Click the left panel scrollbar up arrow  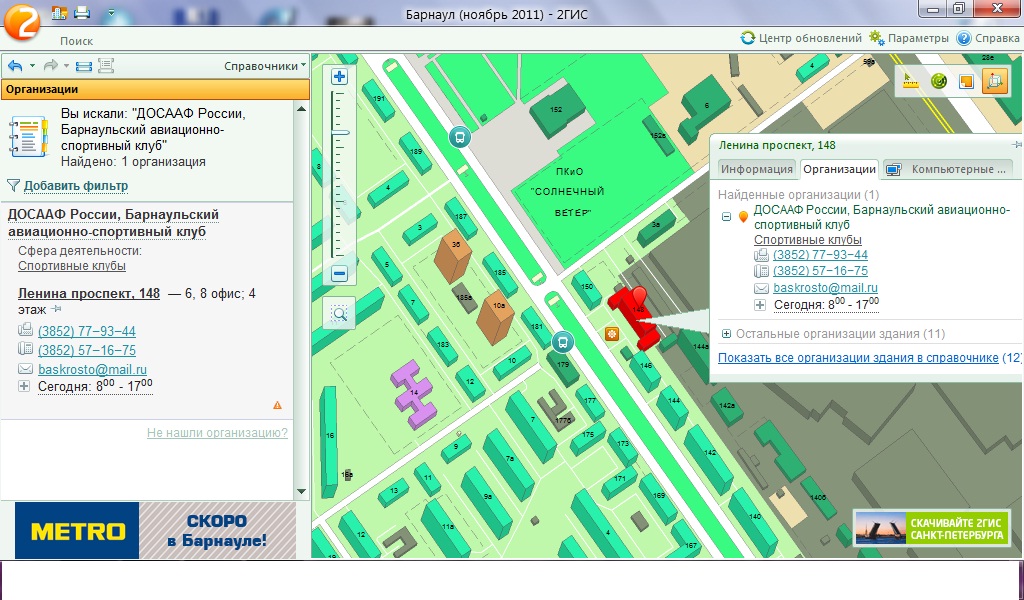click(x=301, y=109)
